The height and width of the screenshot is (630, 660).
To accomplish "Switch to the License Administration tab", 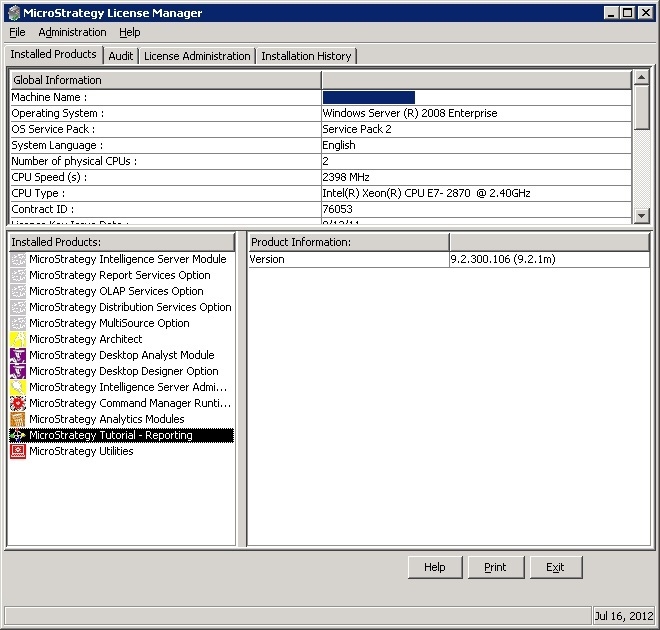I will click(x=197, y=56).
